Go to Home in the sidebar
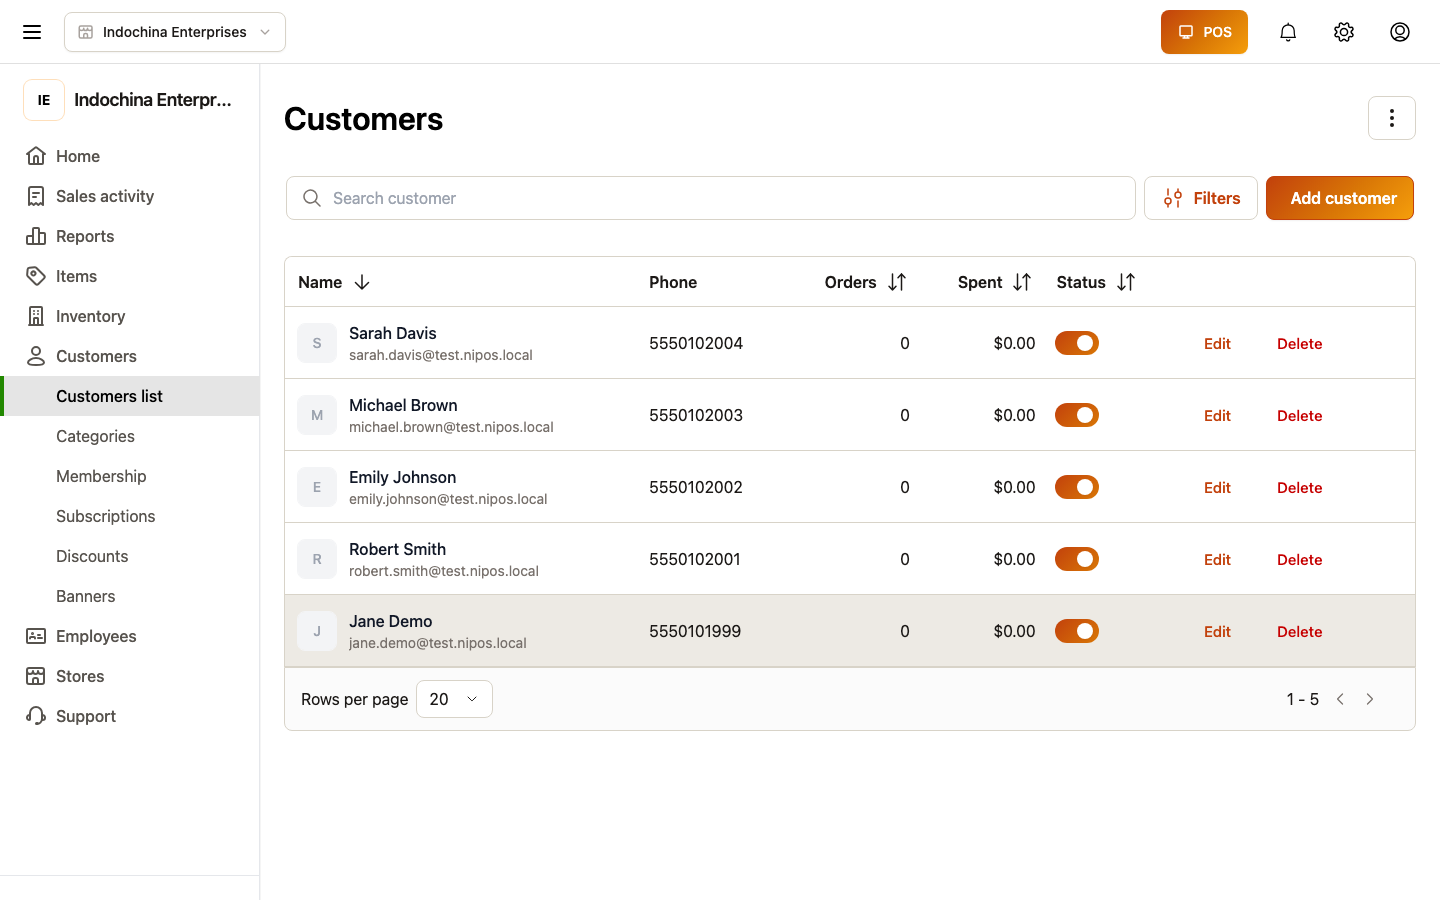 tap(130, 156)
